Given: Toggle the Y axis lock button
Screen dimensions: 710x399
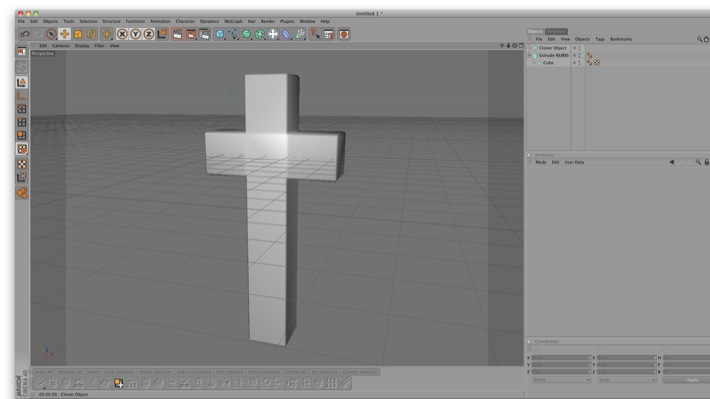Looking at the screenshot, I should click(x=135, y=34).
